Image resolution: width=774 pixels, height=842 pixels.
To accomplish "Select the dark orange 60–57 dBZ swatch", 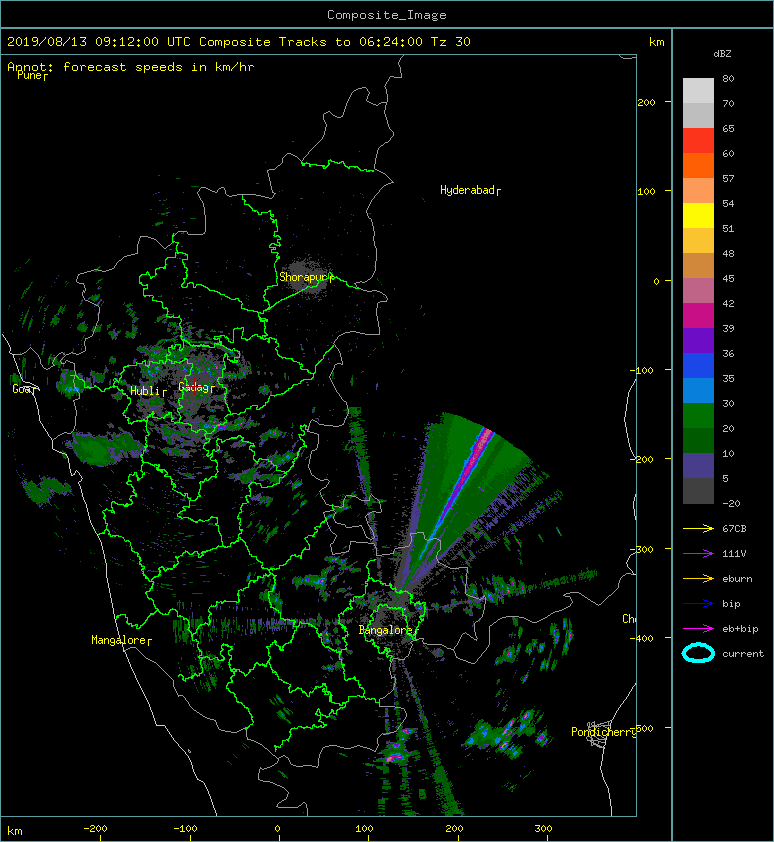I will 698,165.
